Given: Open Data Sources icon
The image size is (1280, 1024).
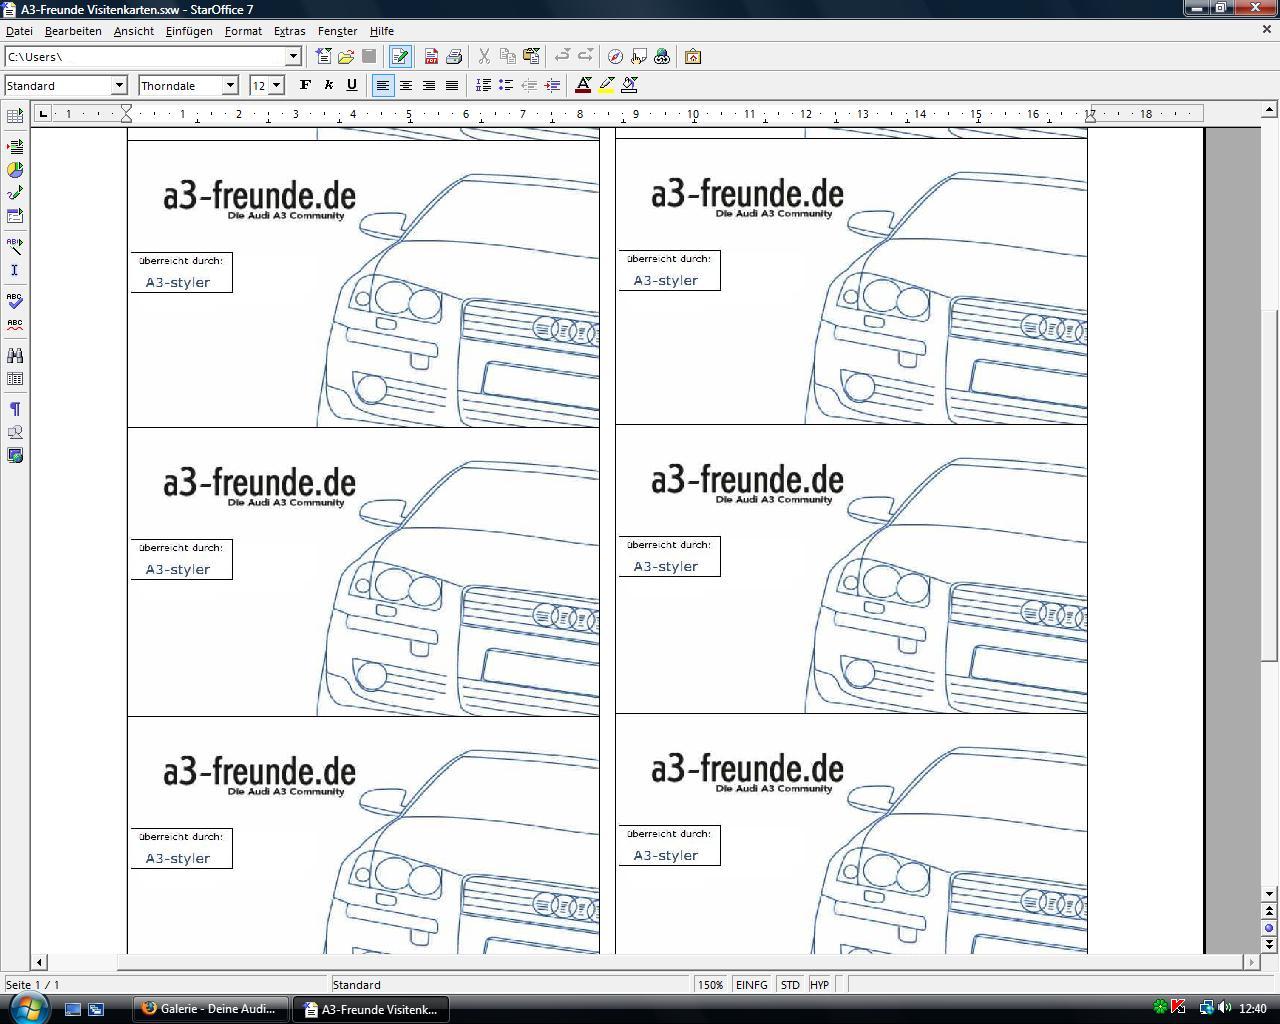Looking at the screenshot, I should (x=15, y=379).
